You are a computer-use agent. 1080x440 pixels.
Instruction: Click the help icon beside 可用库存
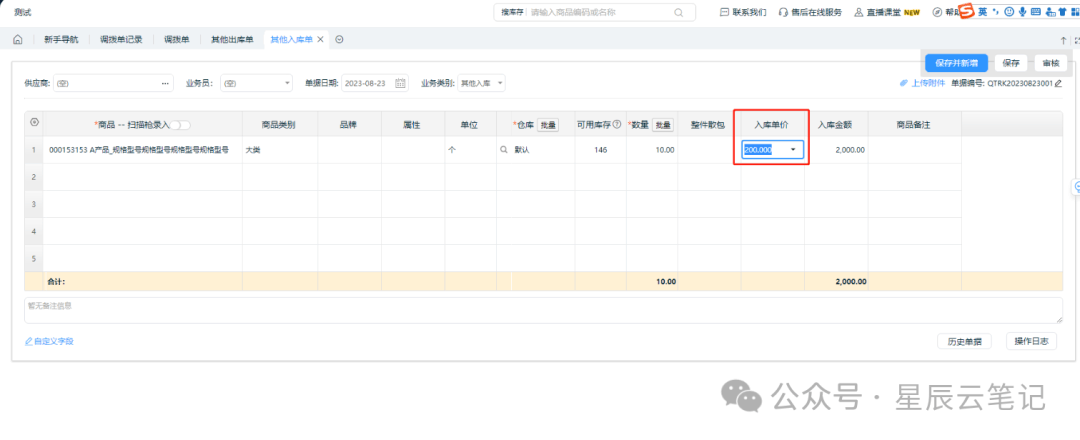(x=617, y=125)
